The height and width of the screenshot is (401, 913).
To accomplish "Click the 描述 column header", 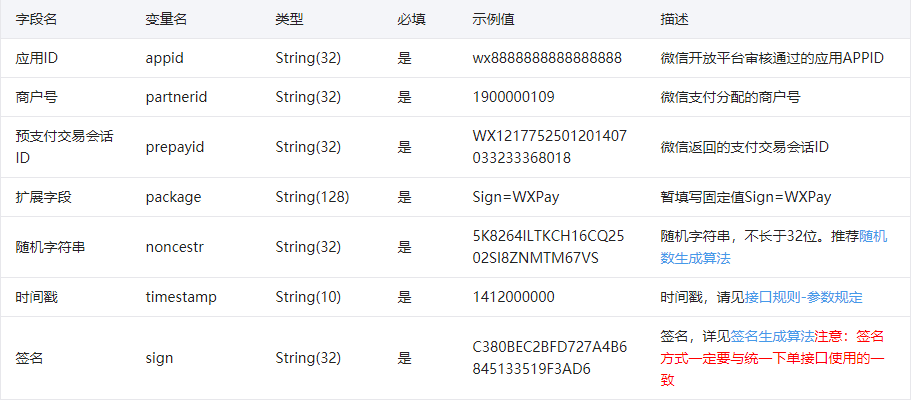I will [x=674, y=19].
